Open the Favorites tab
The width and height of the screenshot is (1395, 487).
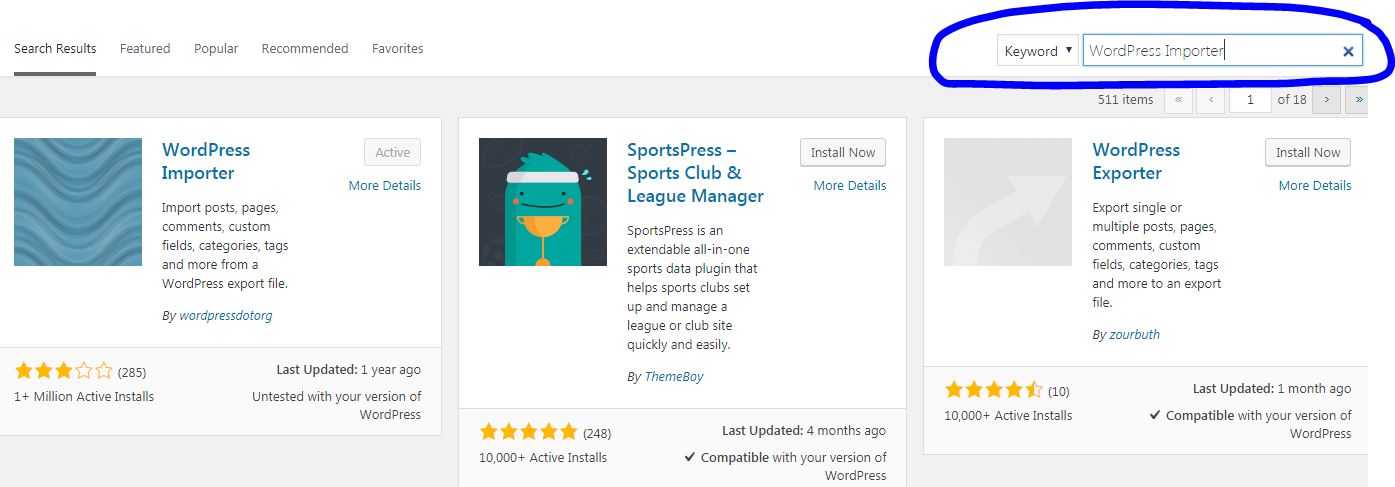point(397,48)
